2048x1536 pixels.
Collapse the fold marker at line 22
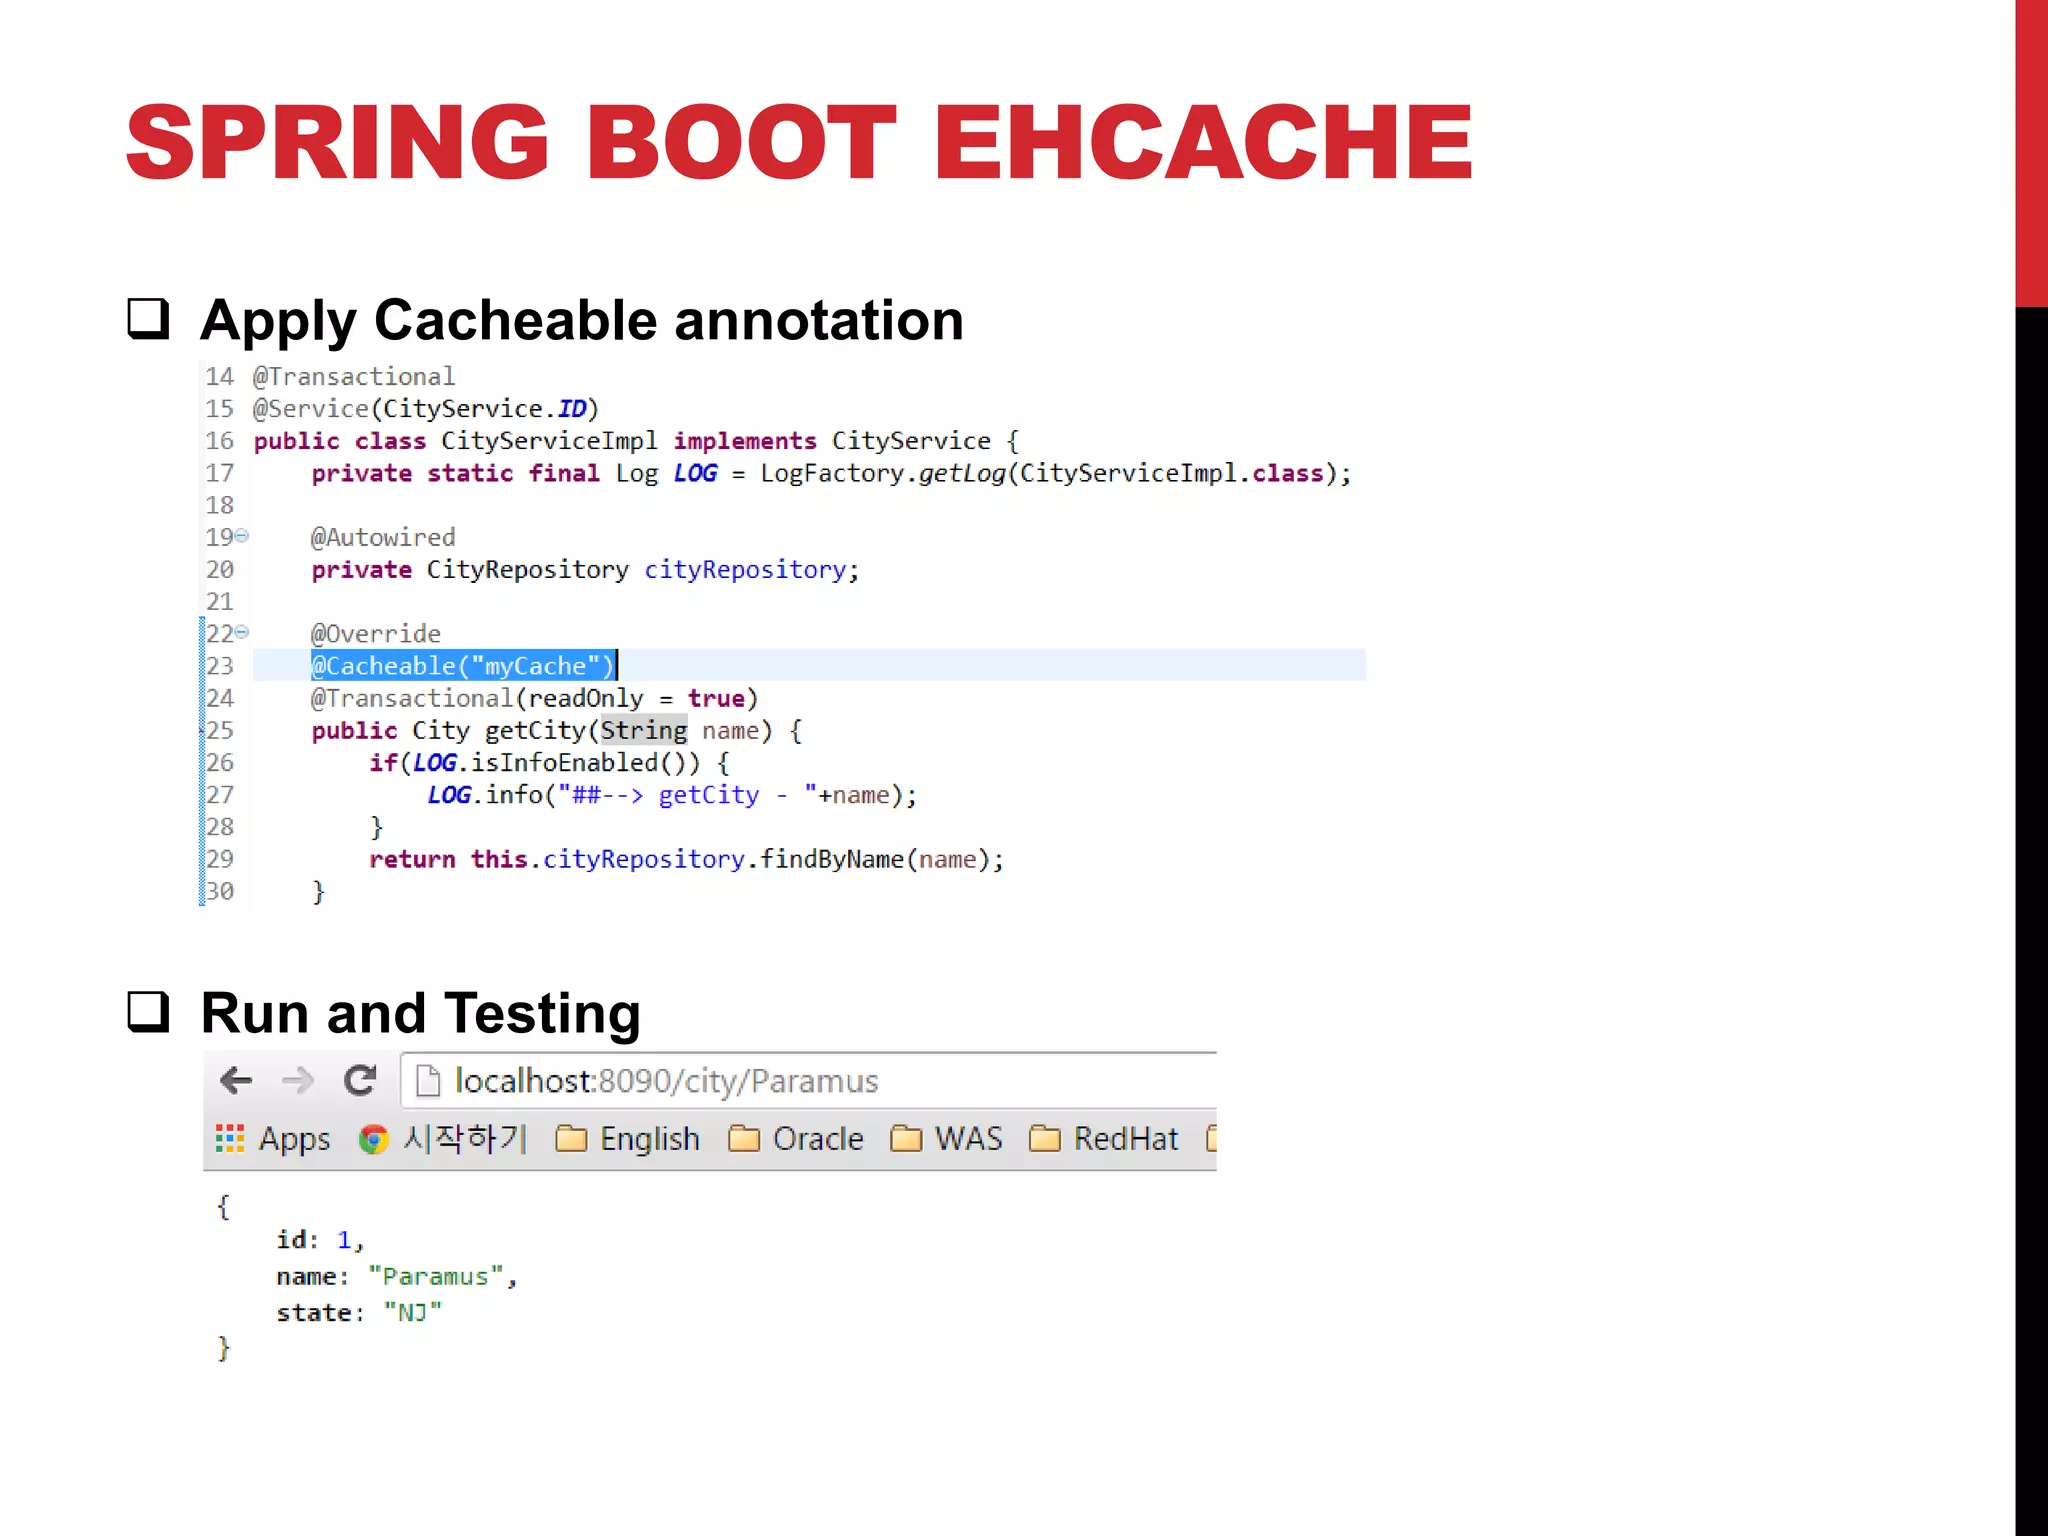(x=242, y=632)
